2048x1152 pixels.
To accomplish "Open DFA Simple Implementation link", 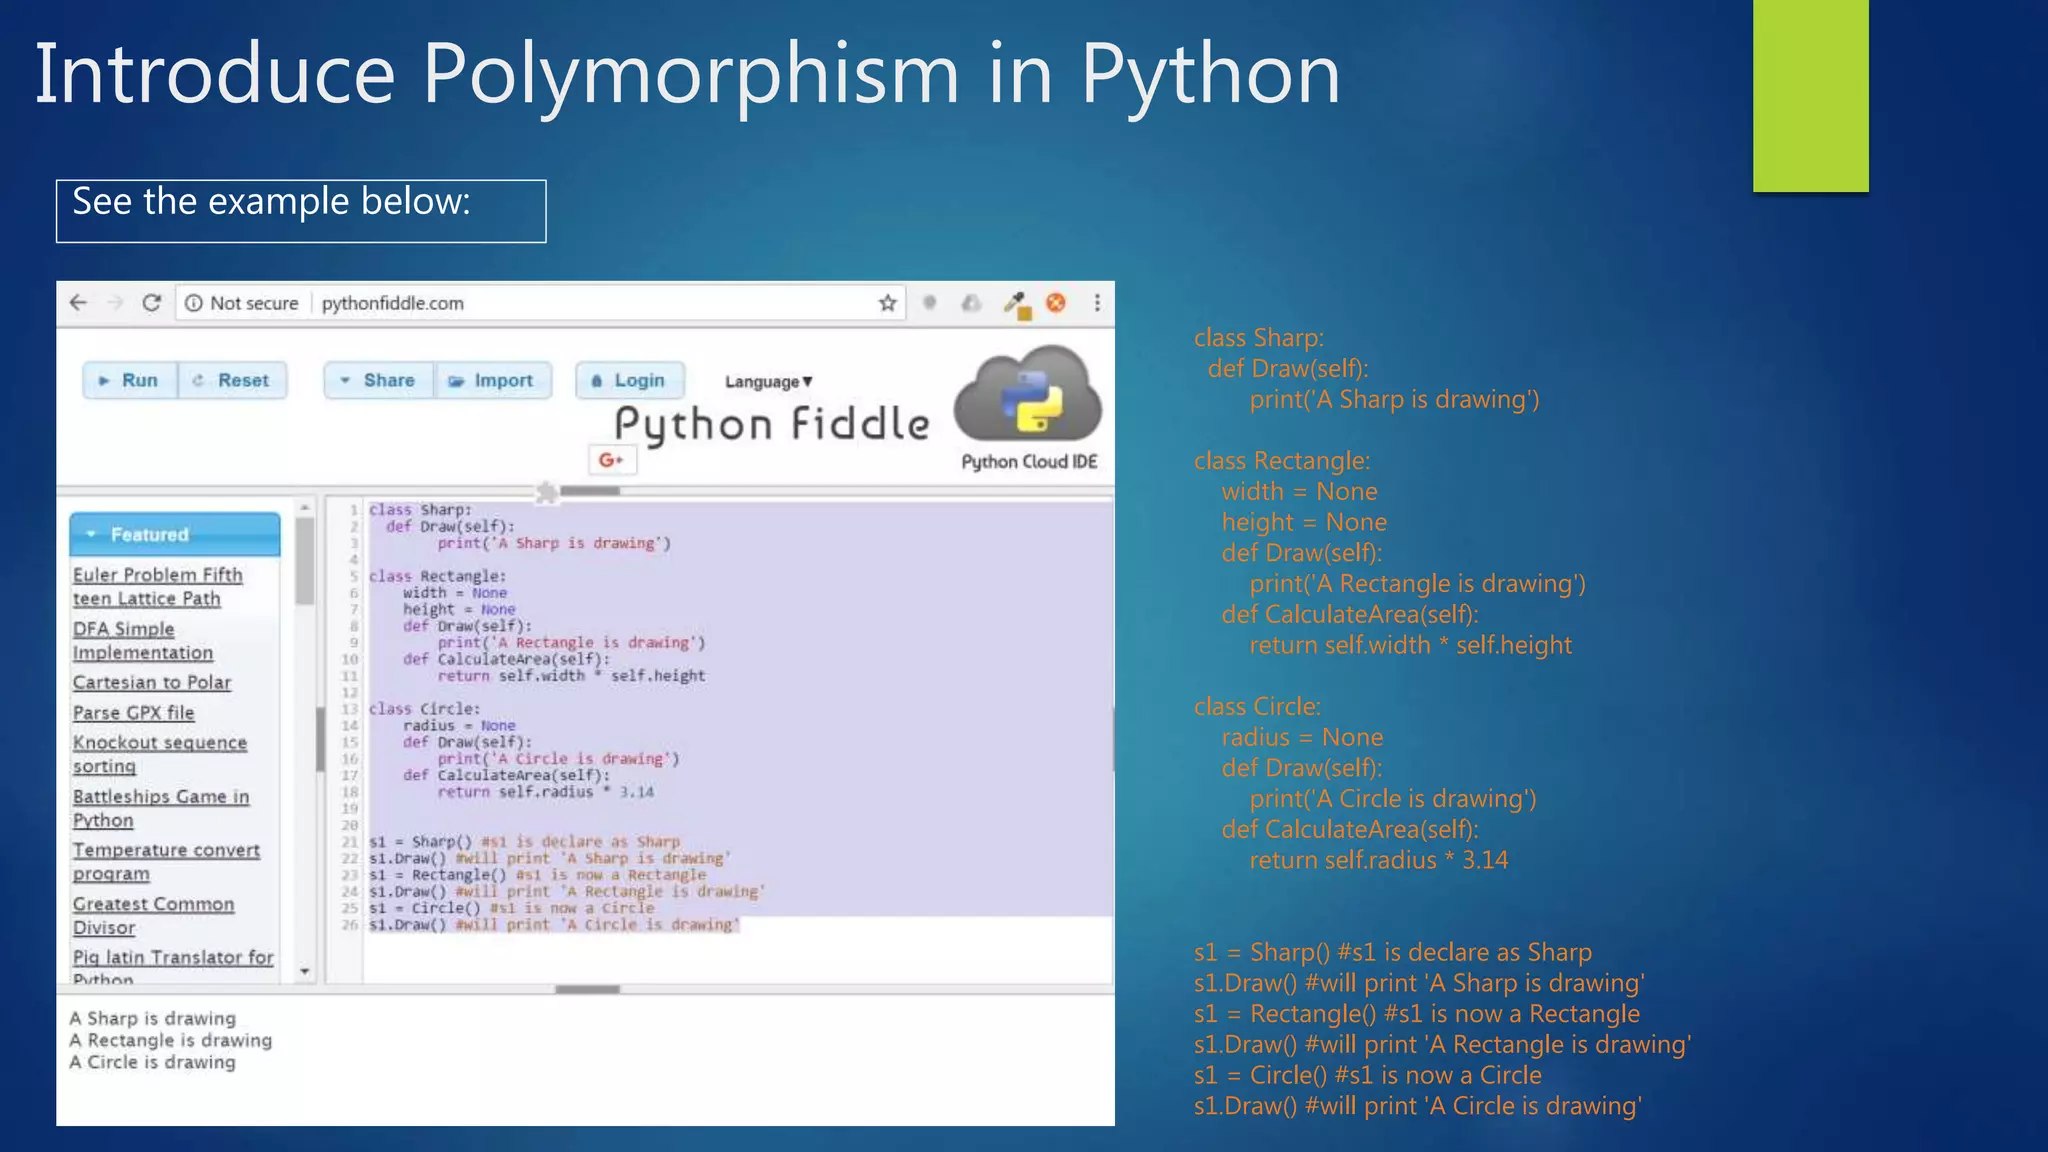I will click(143, 641).
